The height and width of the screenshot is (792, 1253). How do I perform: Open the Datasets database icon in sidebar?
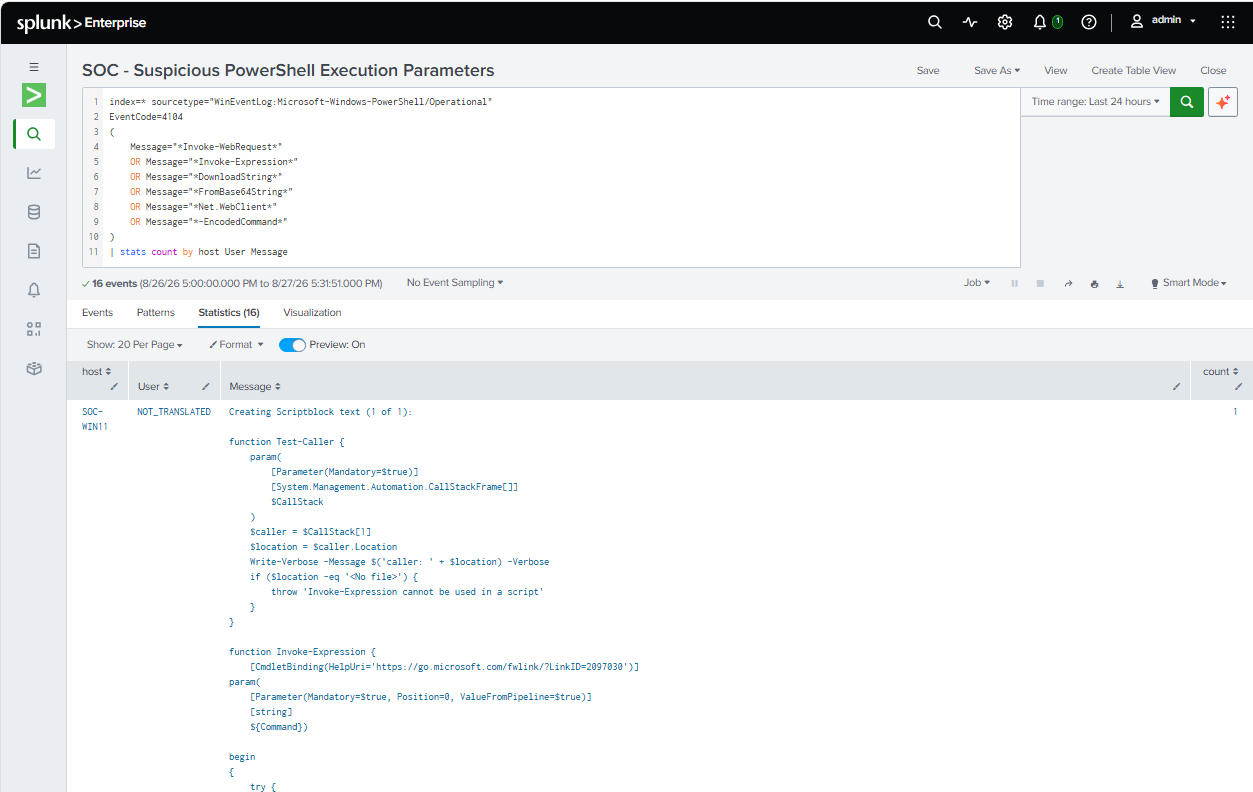tap(34, 212)
